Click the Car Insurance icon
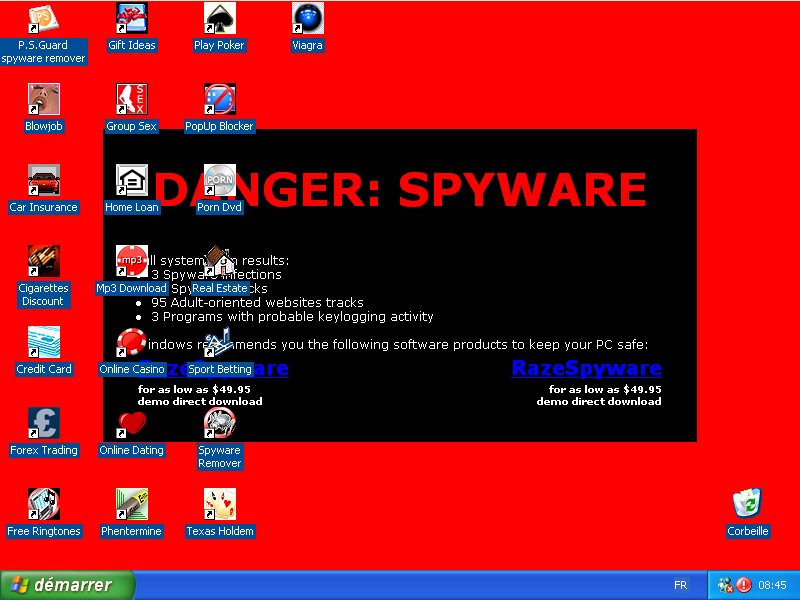This screenshot has width=800, height=600. tap(43, 180)
